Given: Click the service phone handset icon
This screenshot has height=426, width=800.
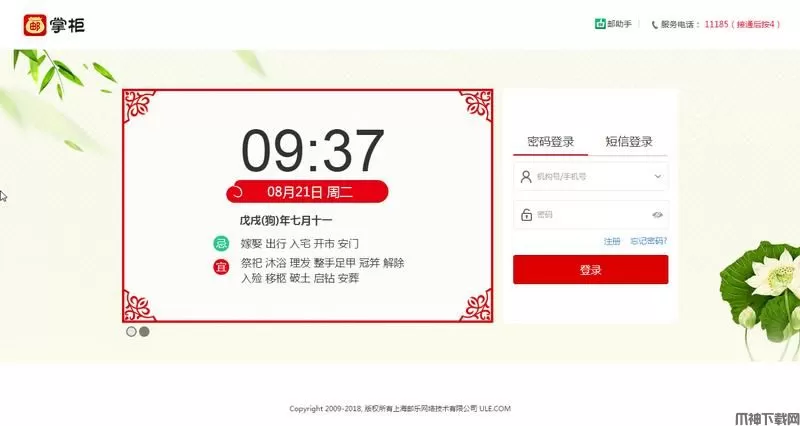Looking at the screenshot, I should coord(655,24).
